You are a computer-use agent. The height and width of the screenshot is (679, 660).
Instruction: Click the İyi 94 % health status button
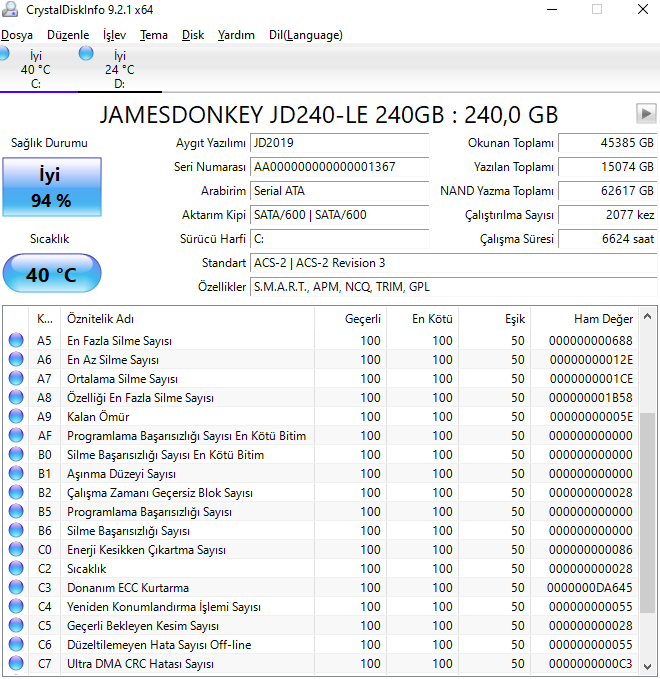coord(52,187)
